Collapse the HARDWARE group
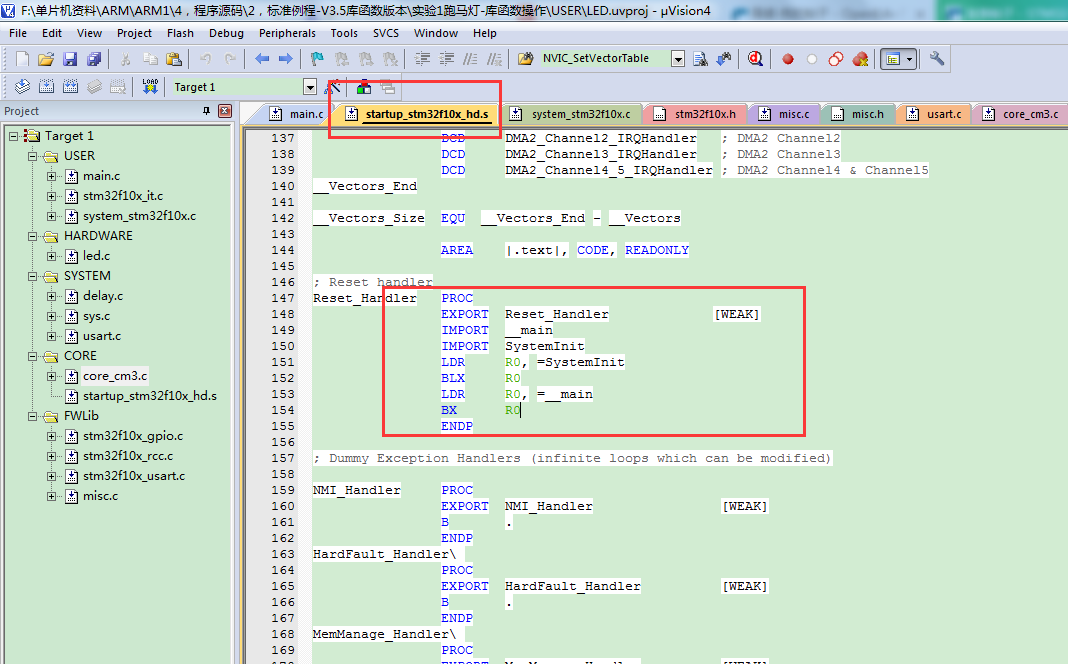Viewport: 1068px width, 664px height. pyautogui.click(x=32, y=236)
